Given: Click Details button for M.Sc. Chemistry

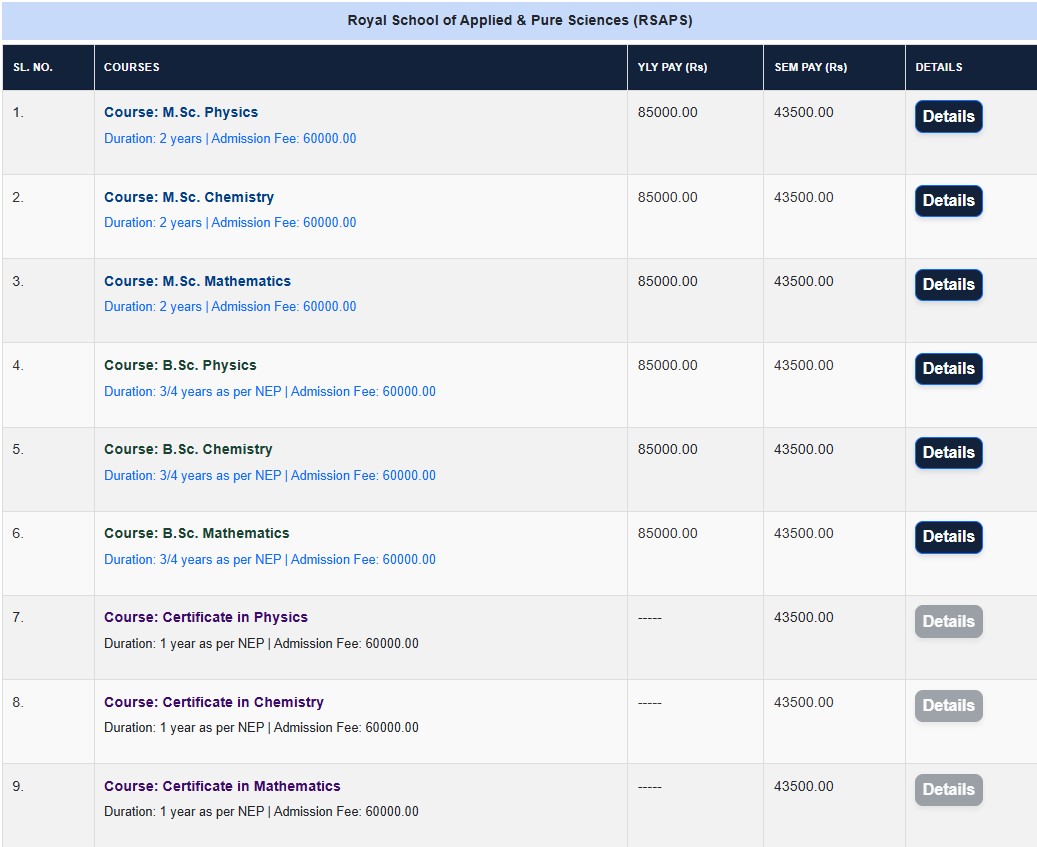Looking at the screenshot, I should click(x=948, y=201).
